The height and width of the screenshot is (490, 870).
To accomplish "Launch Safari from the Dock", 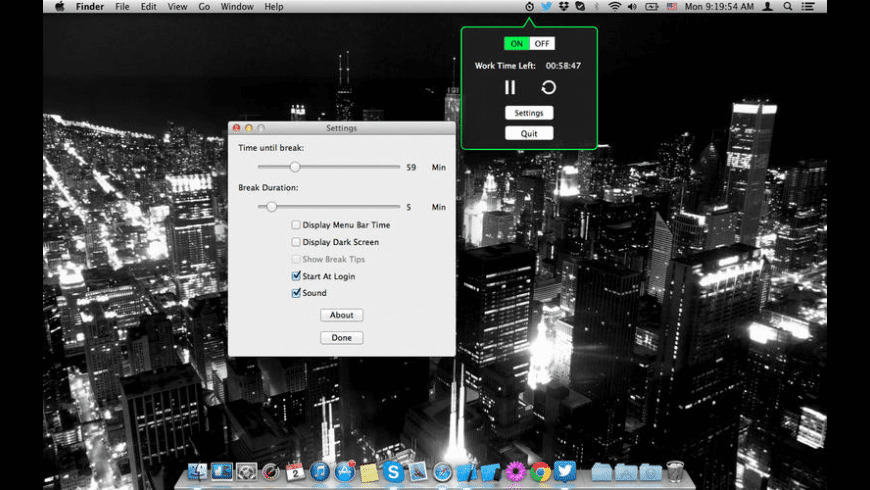I will [442, 472].
